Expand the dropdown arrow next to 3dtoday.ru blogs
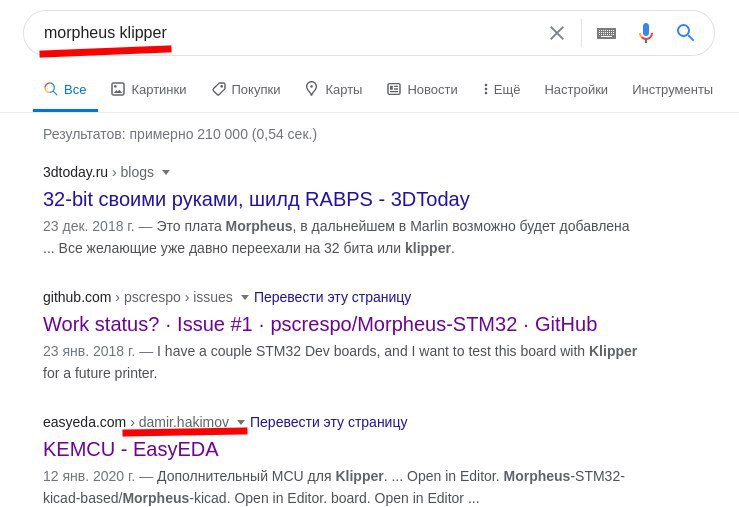 click(166, 172)
